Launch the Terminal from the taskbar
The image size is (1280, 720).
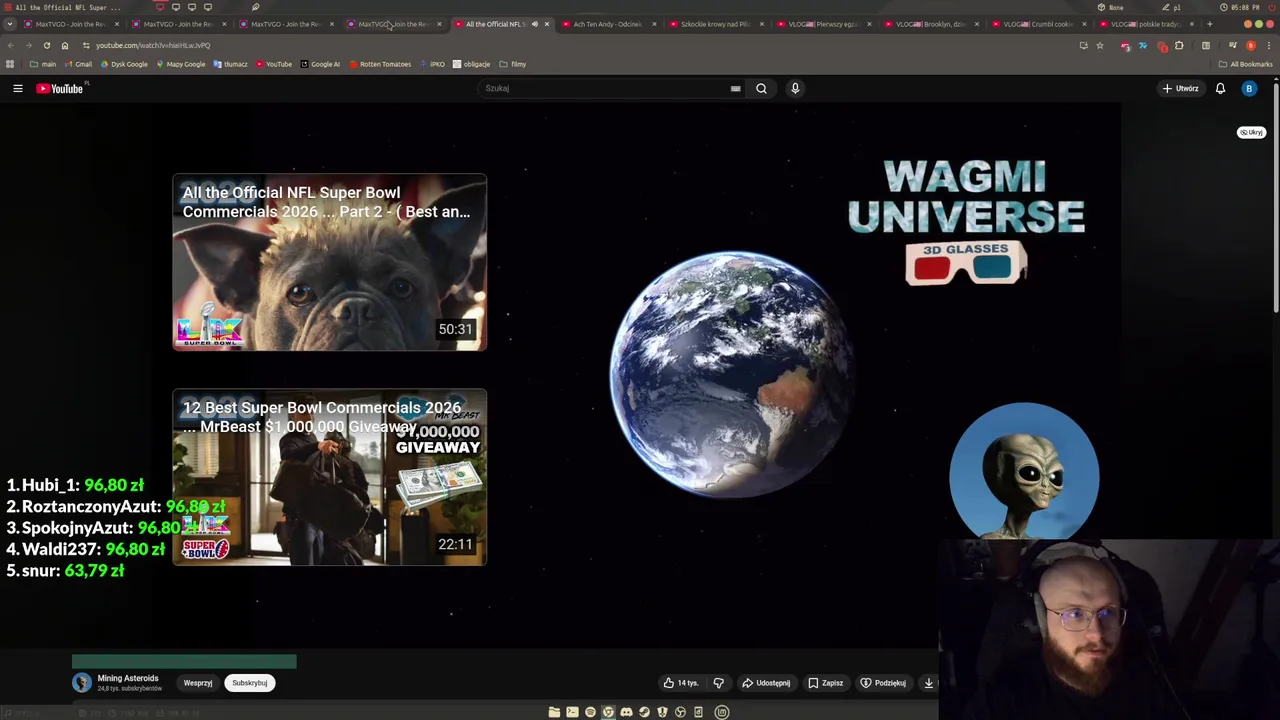tap(572, 712)
